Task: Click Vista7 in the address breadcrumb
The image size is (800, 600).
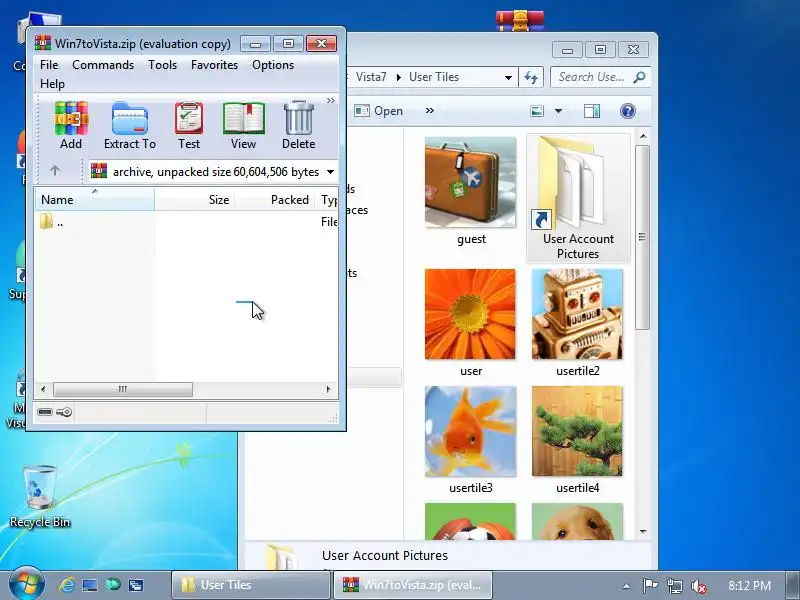Action: (371, 77)
